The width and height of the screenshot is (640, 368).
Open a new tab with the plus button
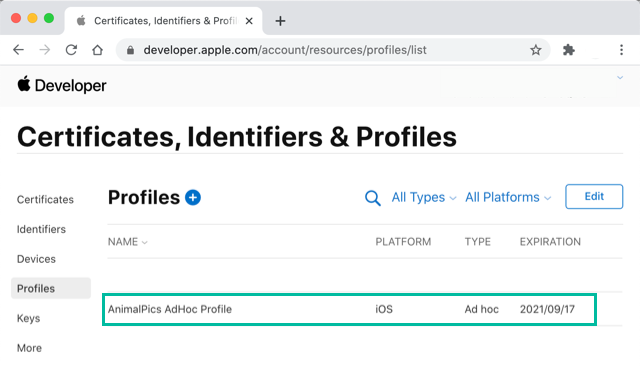280,21
